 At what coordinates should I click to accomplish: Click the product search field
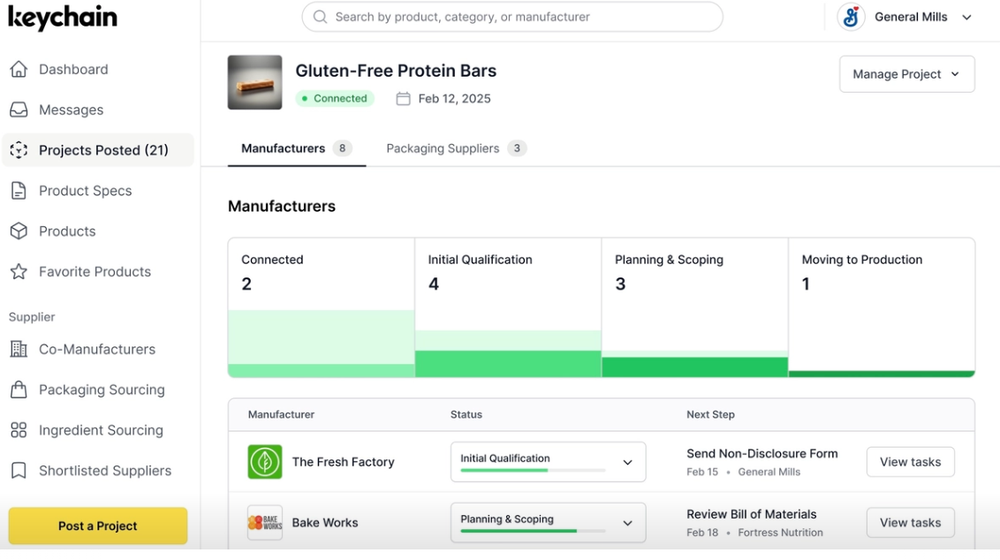(x=512, y=17)
